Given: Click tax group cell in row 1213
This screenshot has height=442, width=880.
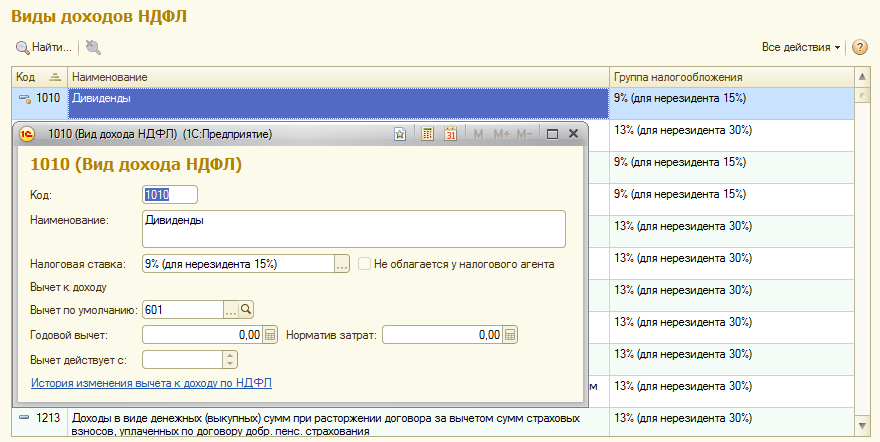Looking at the screenshot, I should pos(731,423).
